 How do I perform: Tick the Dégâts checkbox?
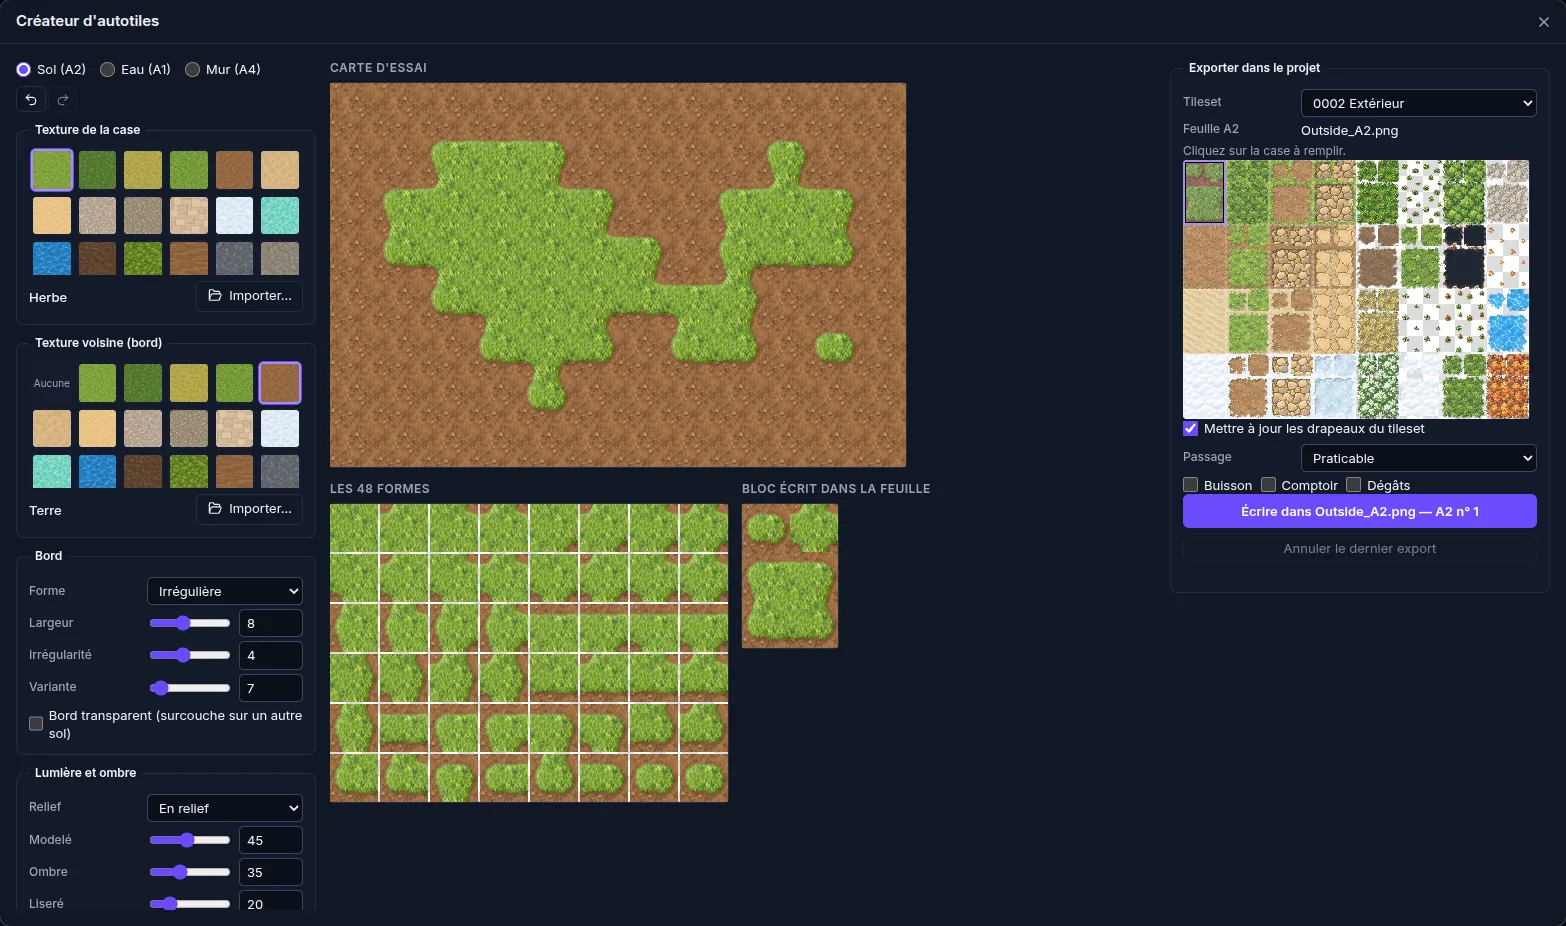(x=1353, y=485)
